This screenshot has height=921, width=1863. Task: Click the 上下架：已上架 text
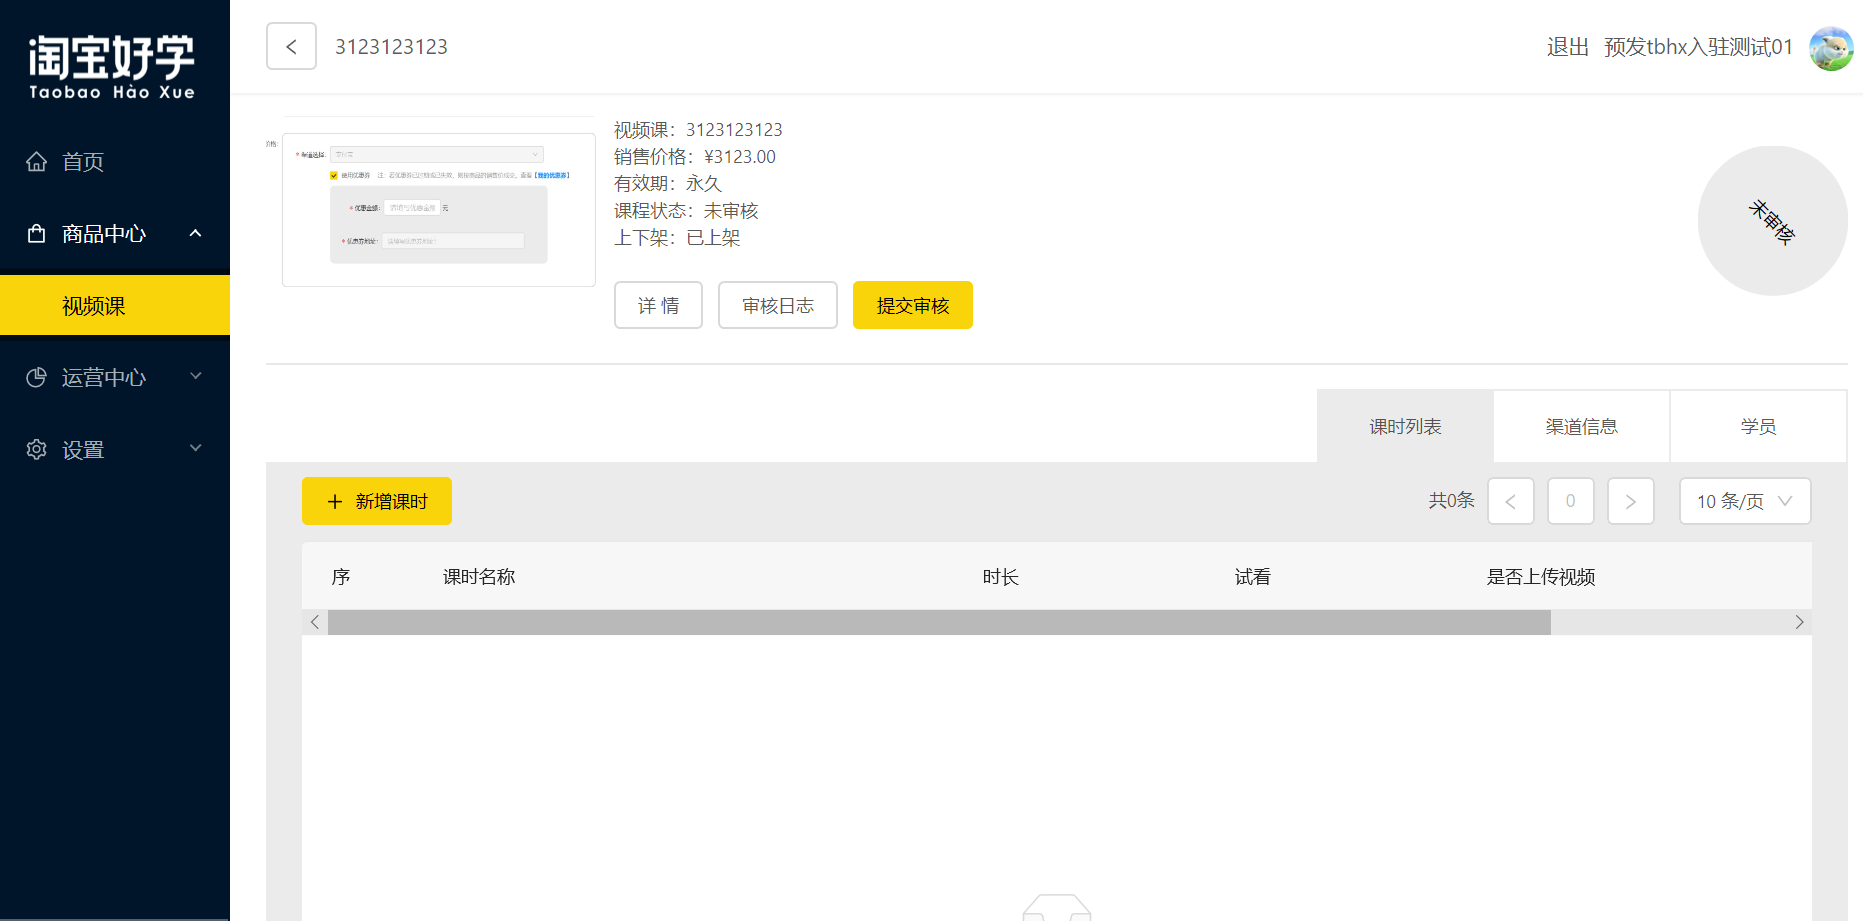(677, 238)
